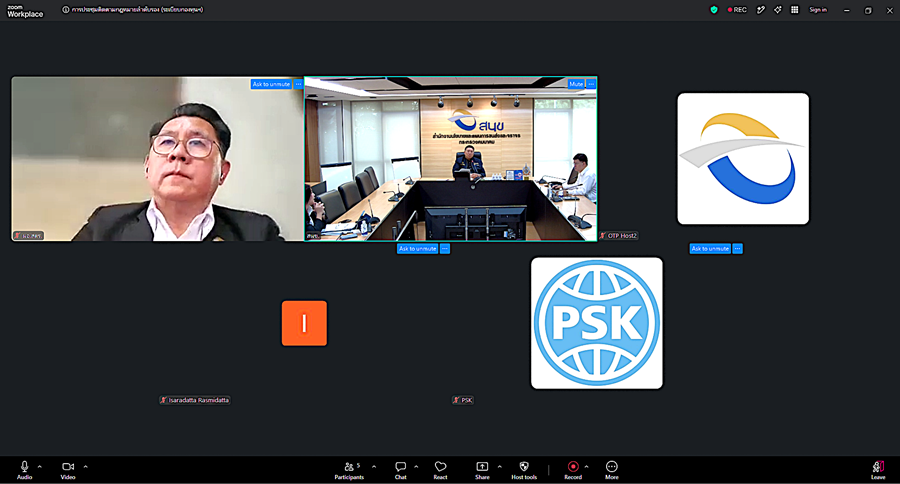Viewport: 900px width, 484px height.
Task: Click Ask to unmute on first video
Action: (x=271, y=84)
